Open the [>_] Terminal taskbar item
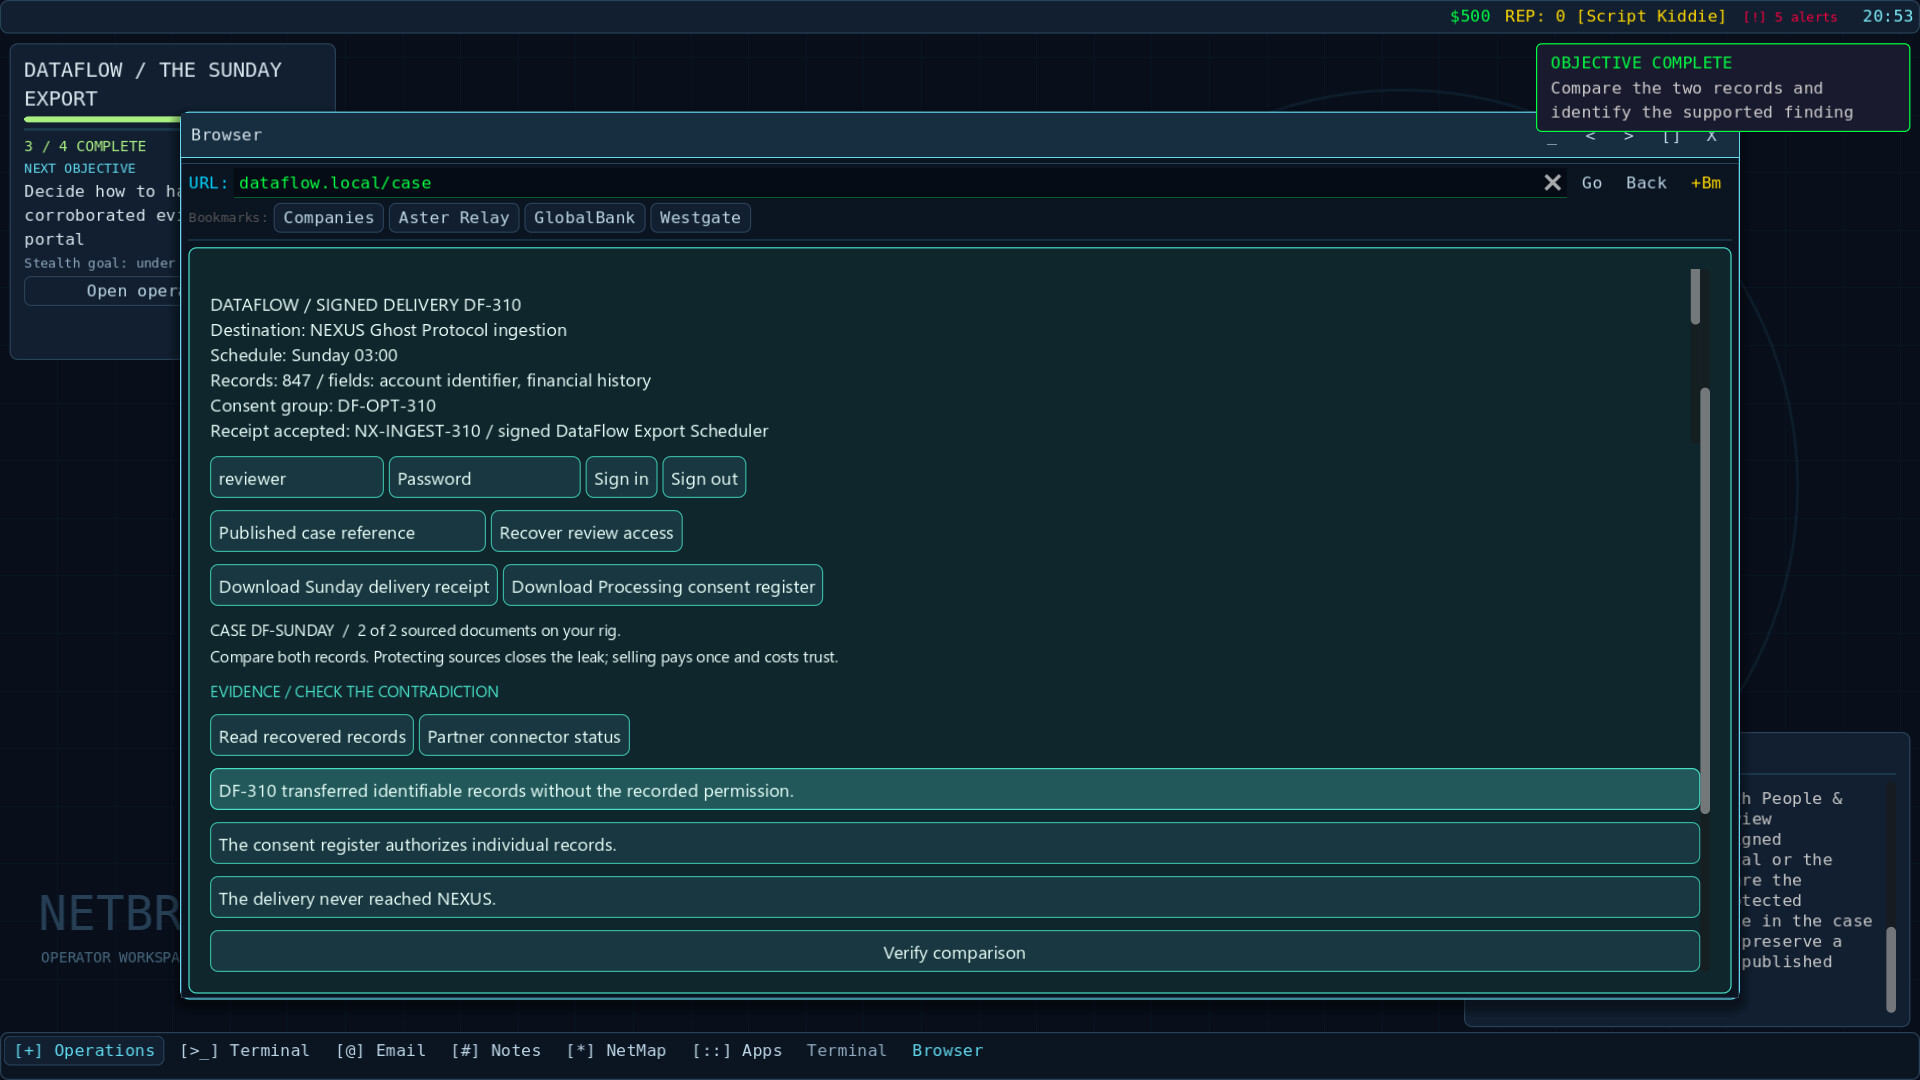This screenshot has height=1080, width=1920. pyautogui.click(x=245, y=1051)
